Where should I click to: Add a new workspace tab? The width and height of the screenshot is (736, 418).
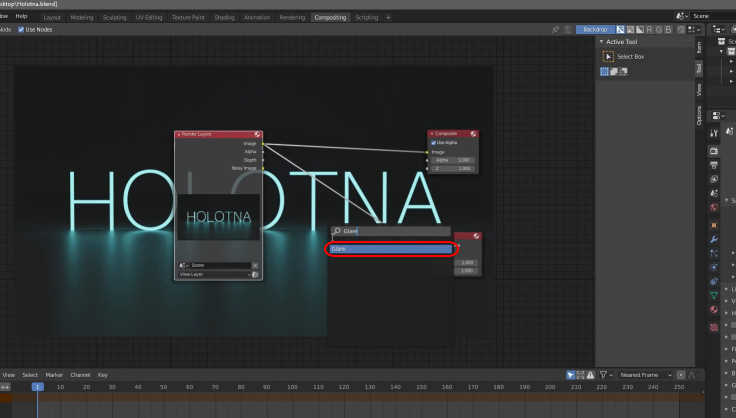[388, 17]
